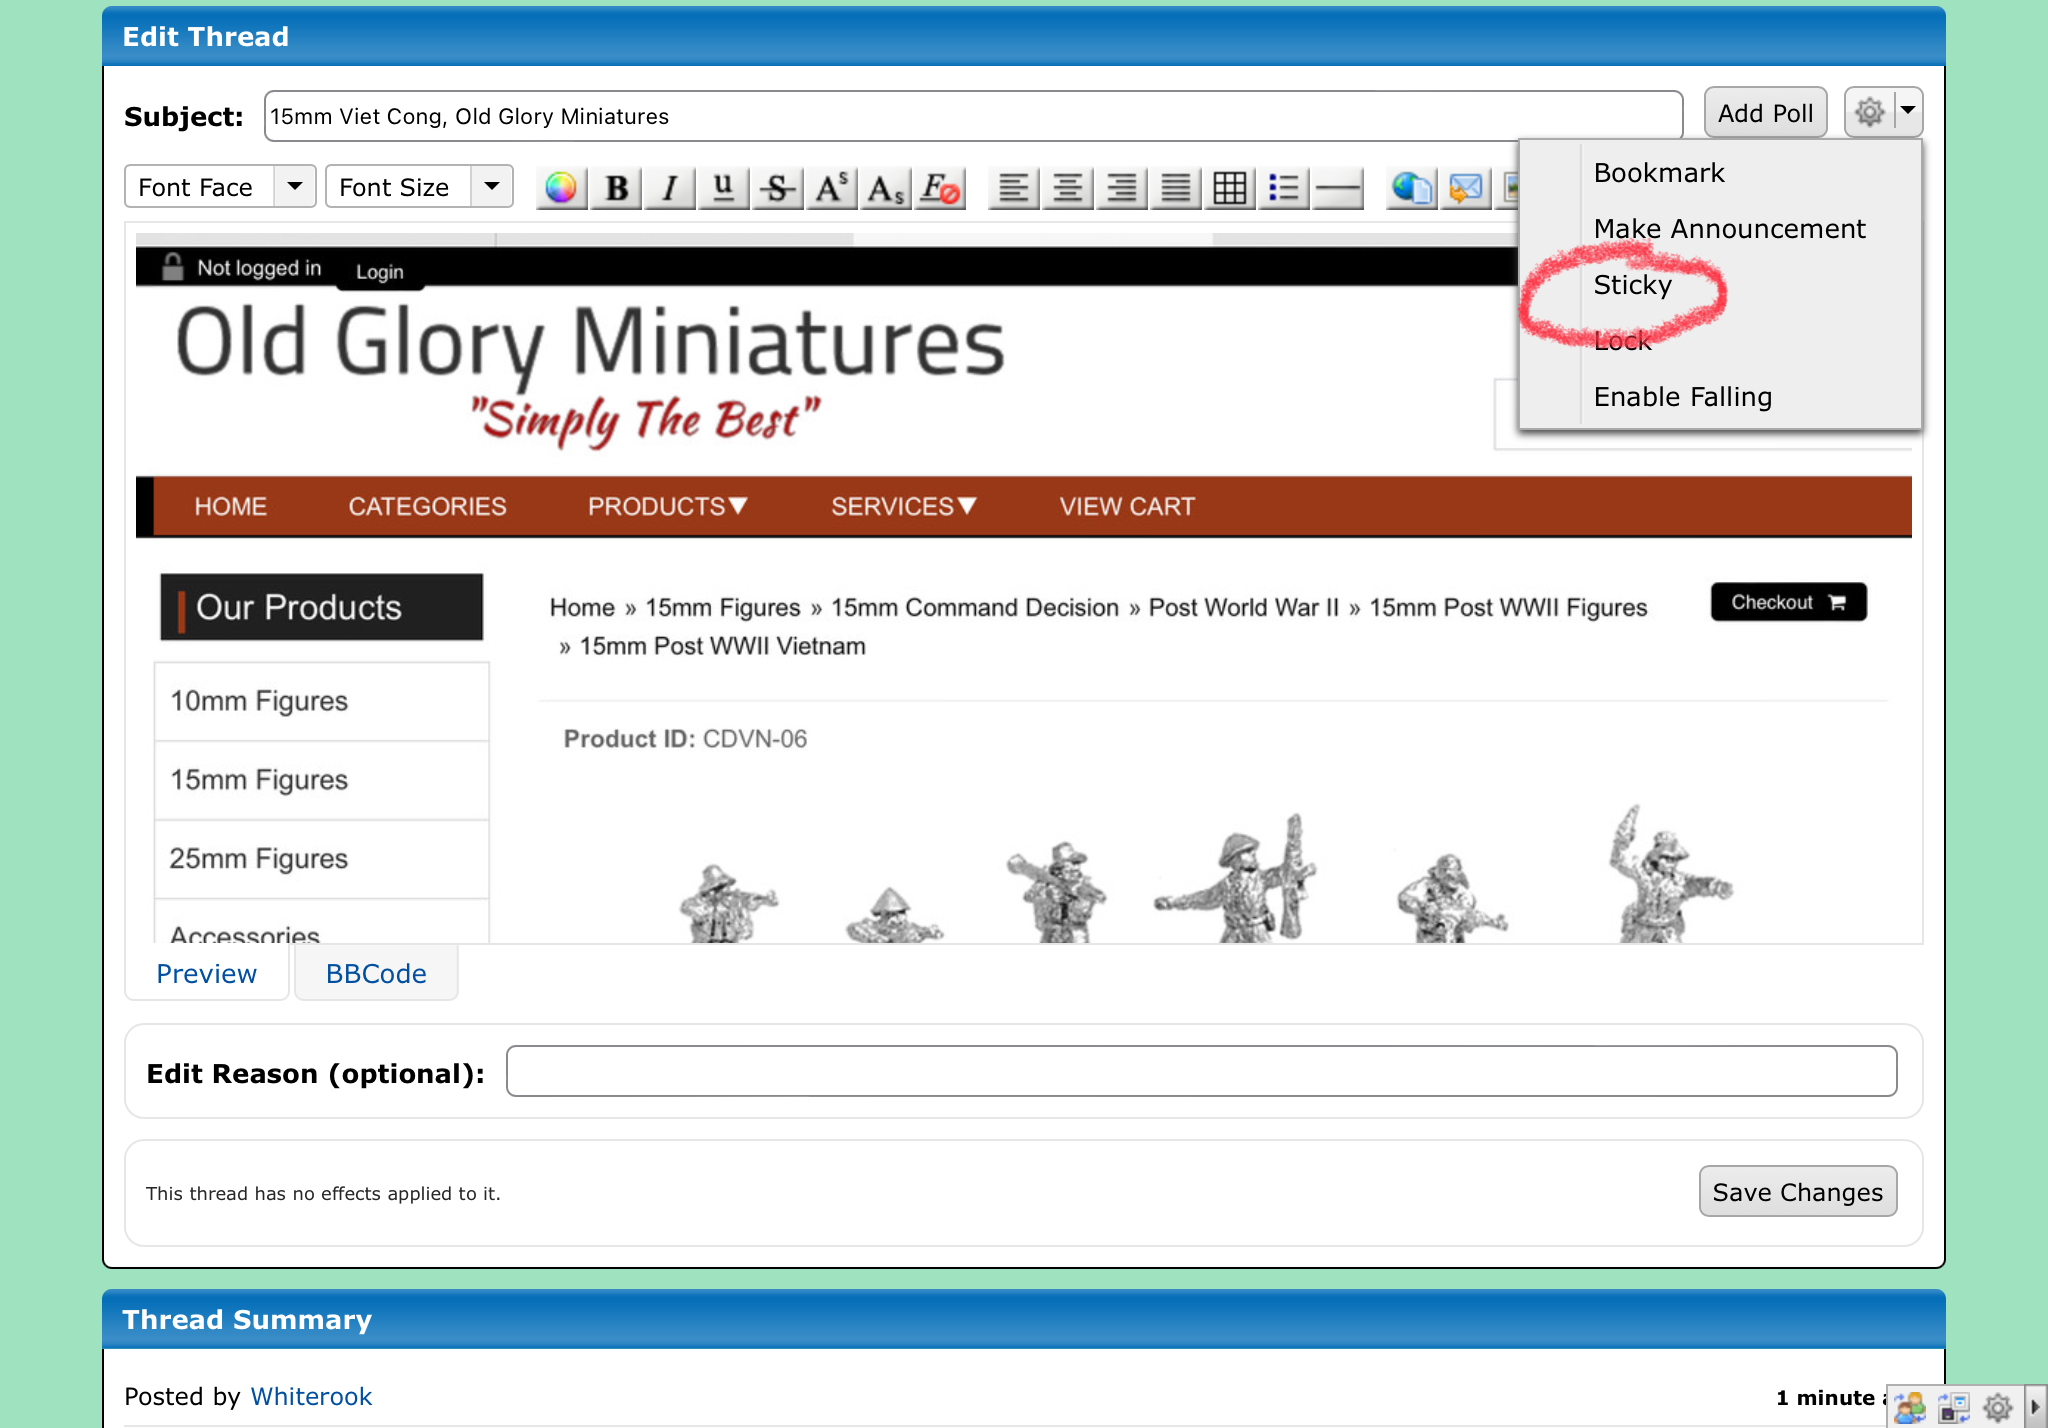Screen dimensions: 2048x1428
Task: Open the text color wheel picker
Action: click(x=561, y=188)
